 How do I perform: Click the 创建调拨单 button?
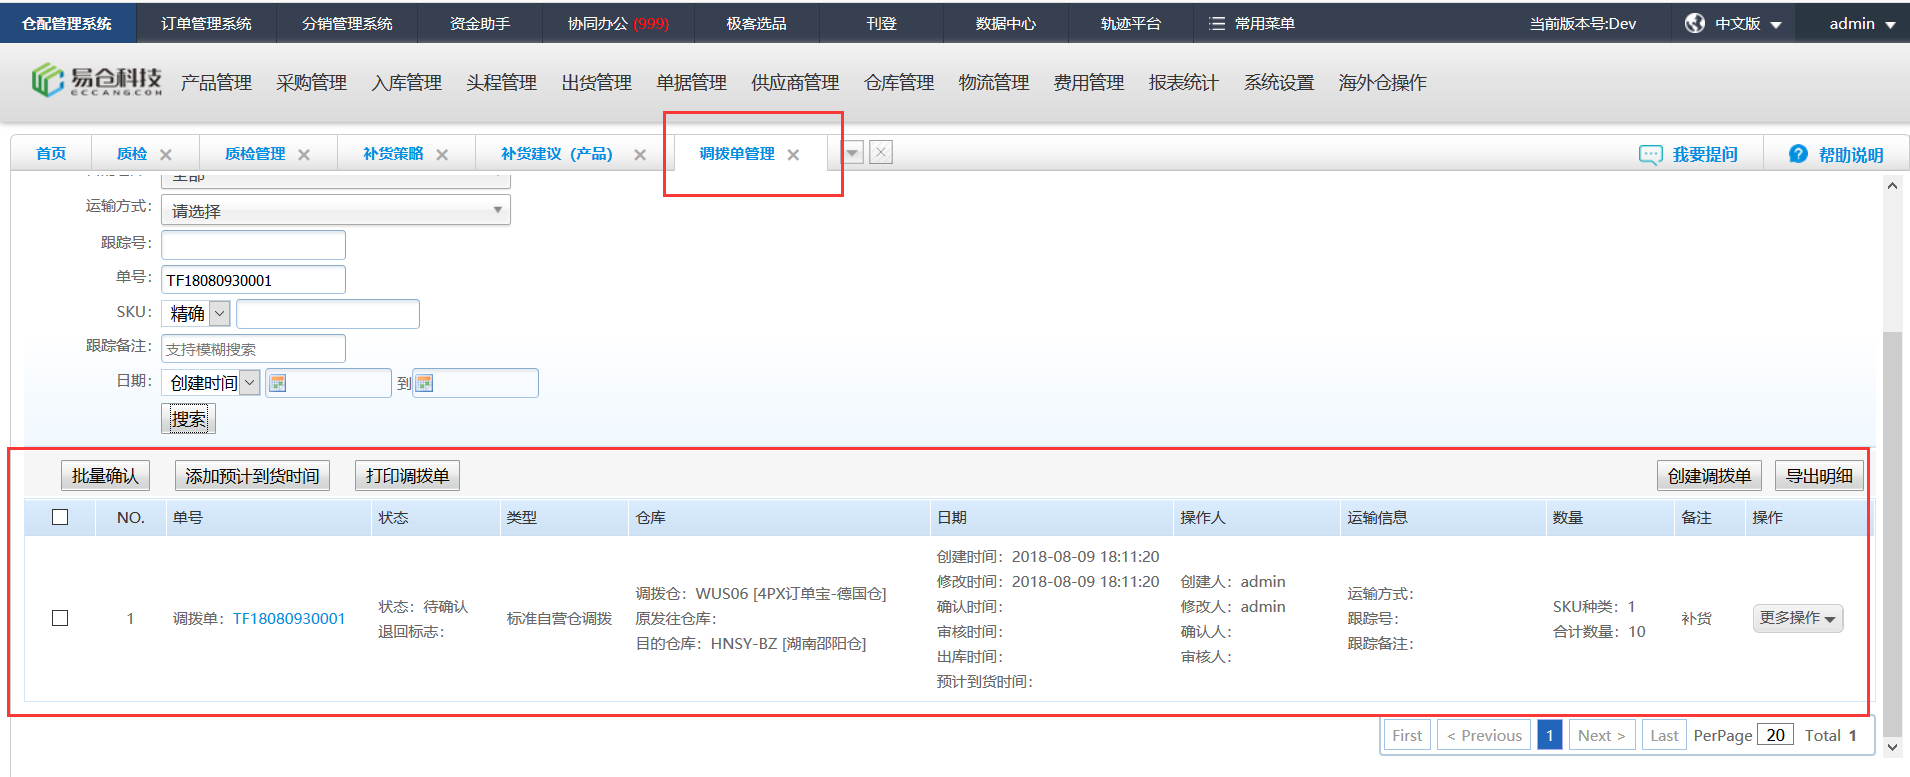tap(1708, 476)
